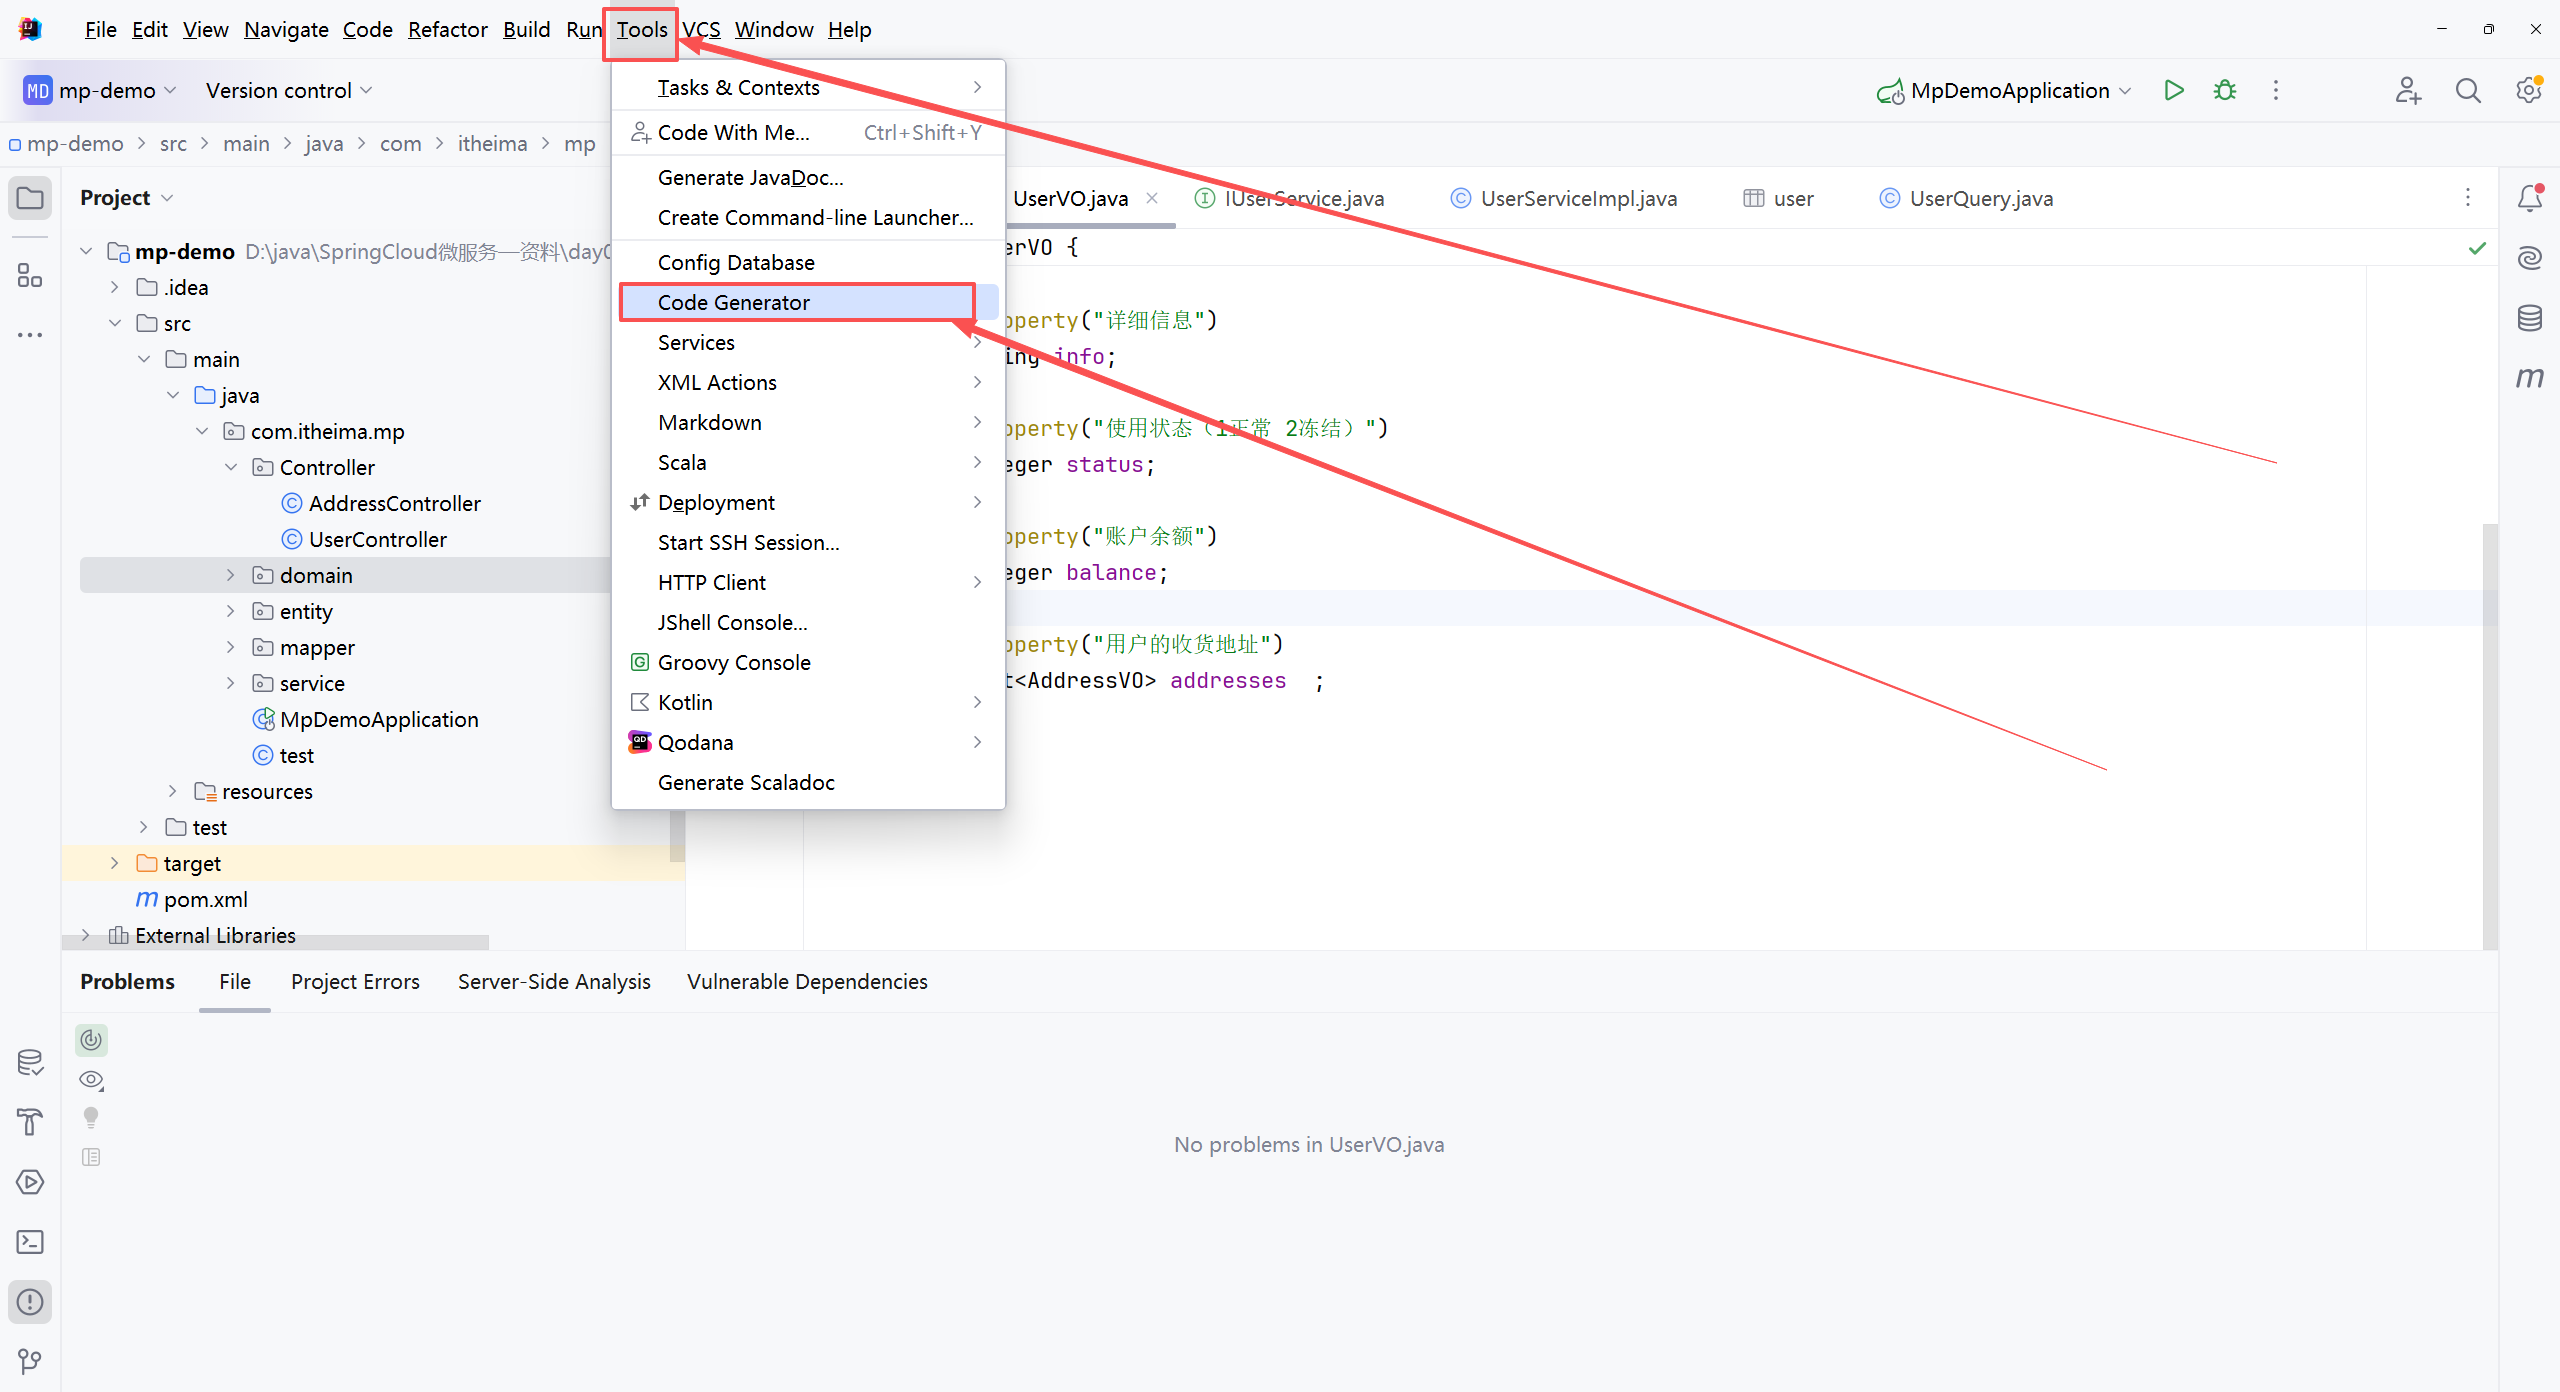The width and height of the screenshot is (2560, 1392).
Task: Run MpDemoApplication with the green play icon
Action: coord(2173,90)
